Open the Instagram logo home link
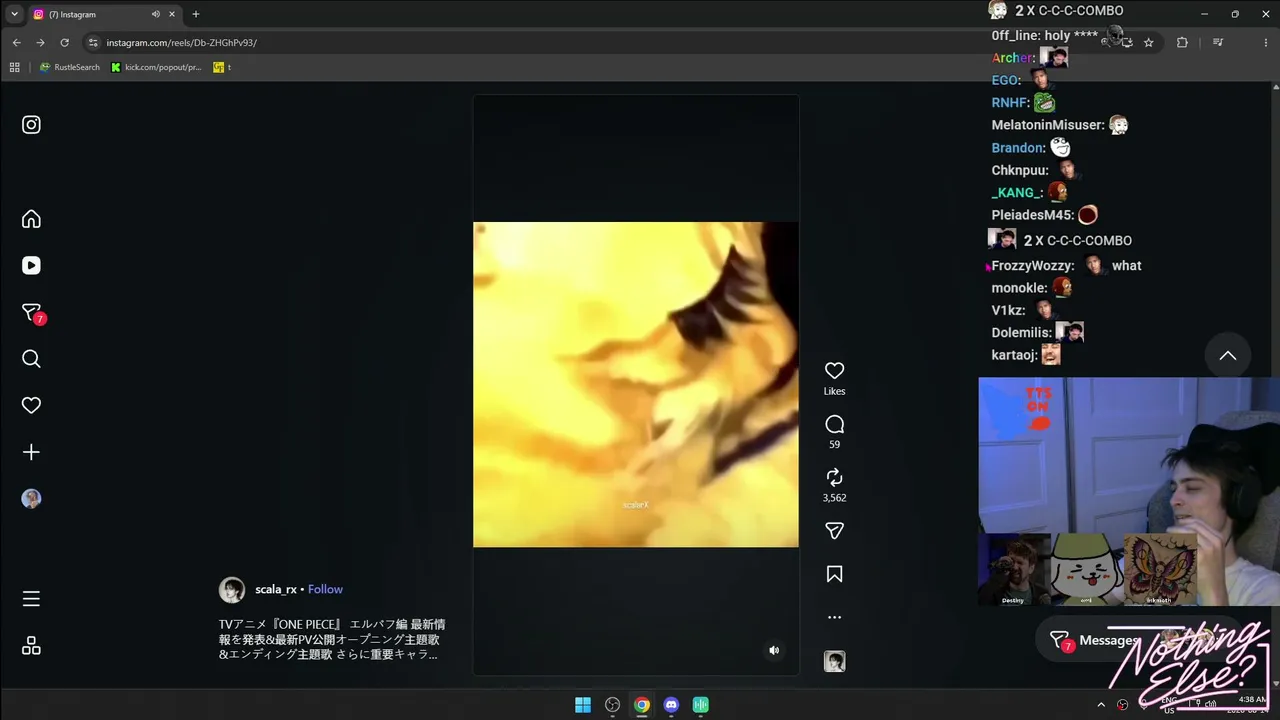 [31, 125]
